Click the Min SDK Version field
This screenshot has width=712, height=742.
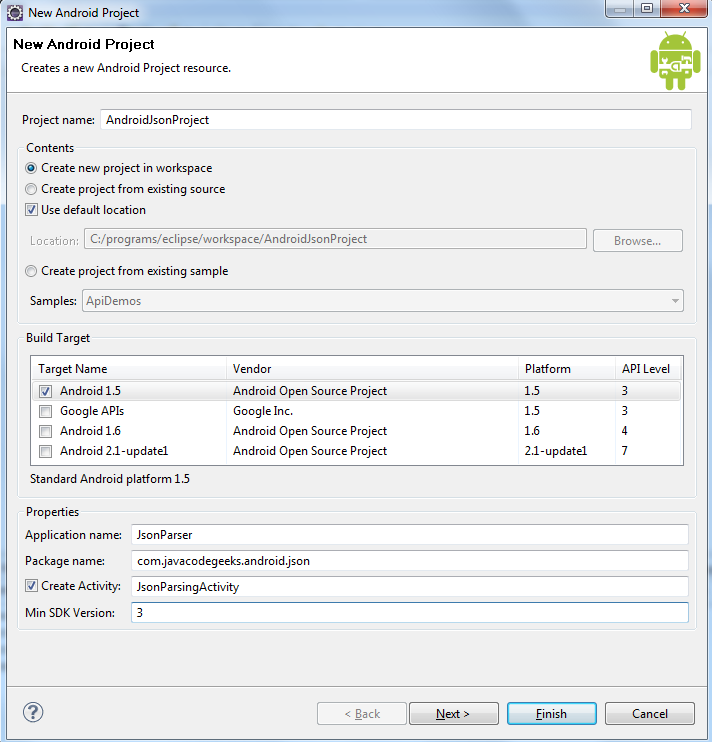(410, 613)
